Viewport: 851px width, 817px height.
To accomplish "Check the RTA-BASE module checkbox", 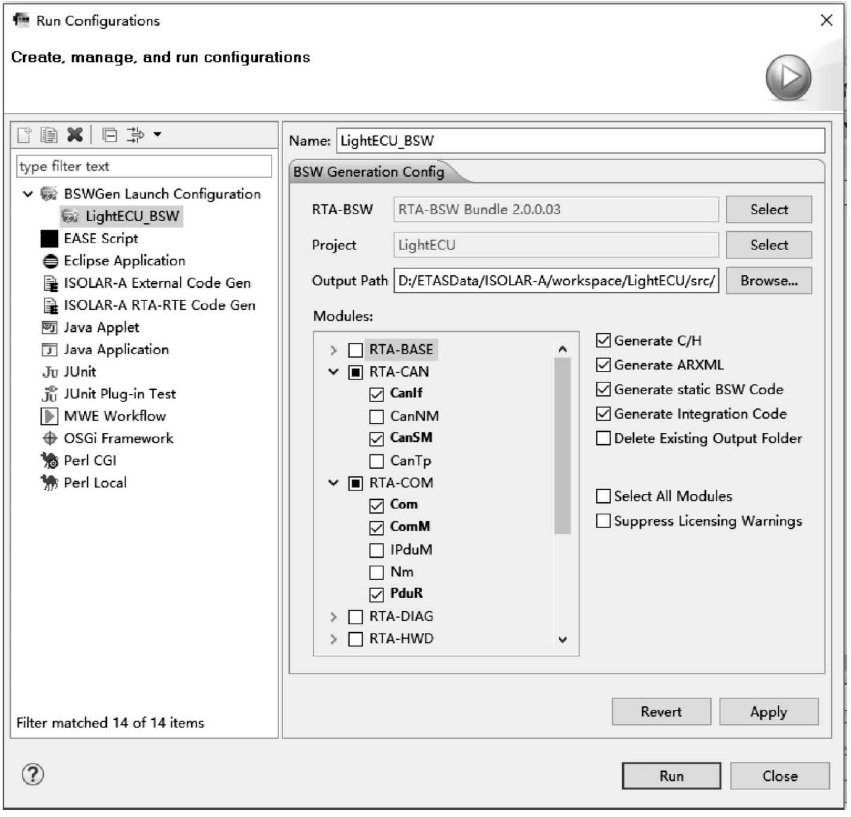I will point(356,351).
